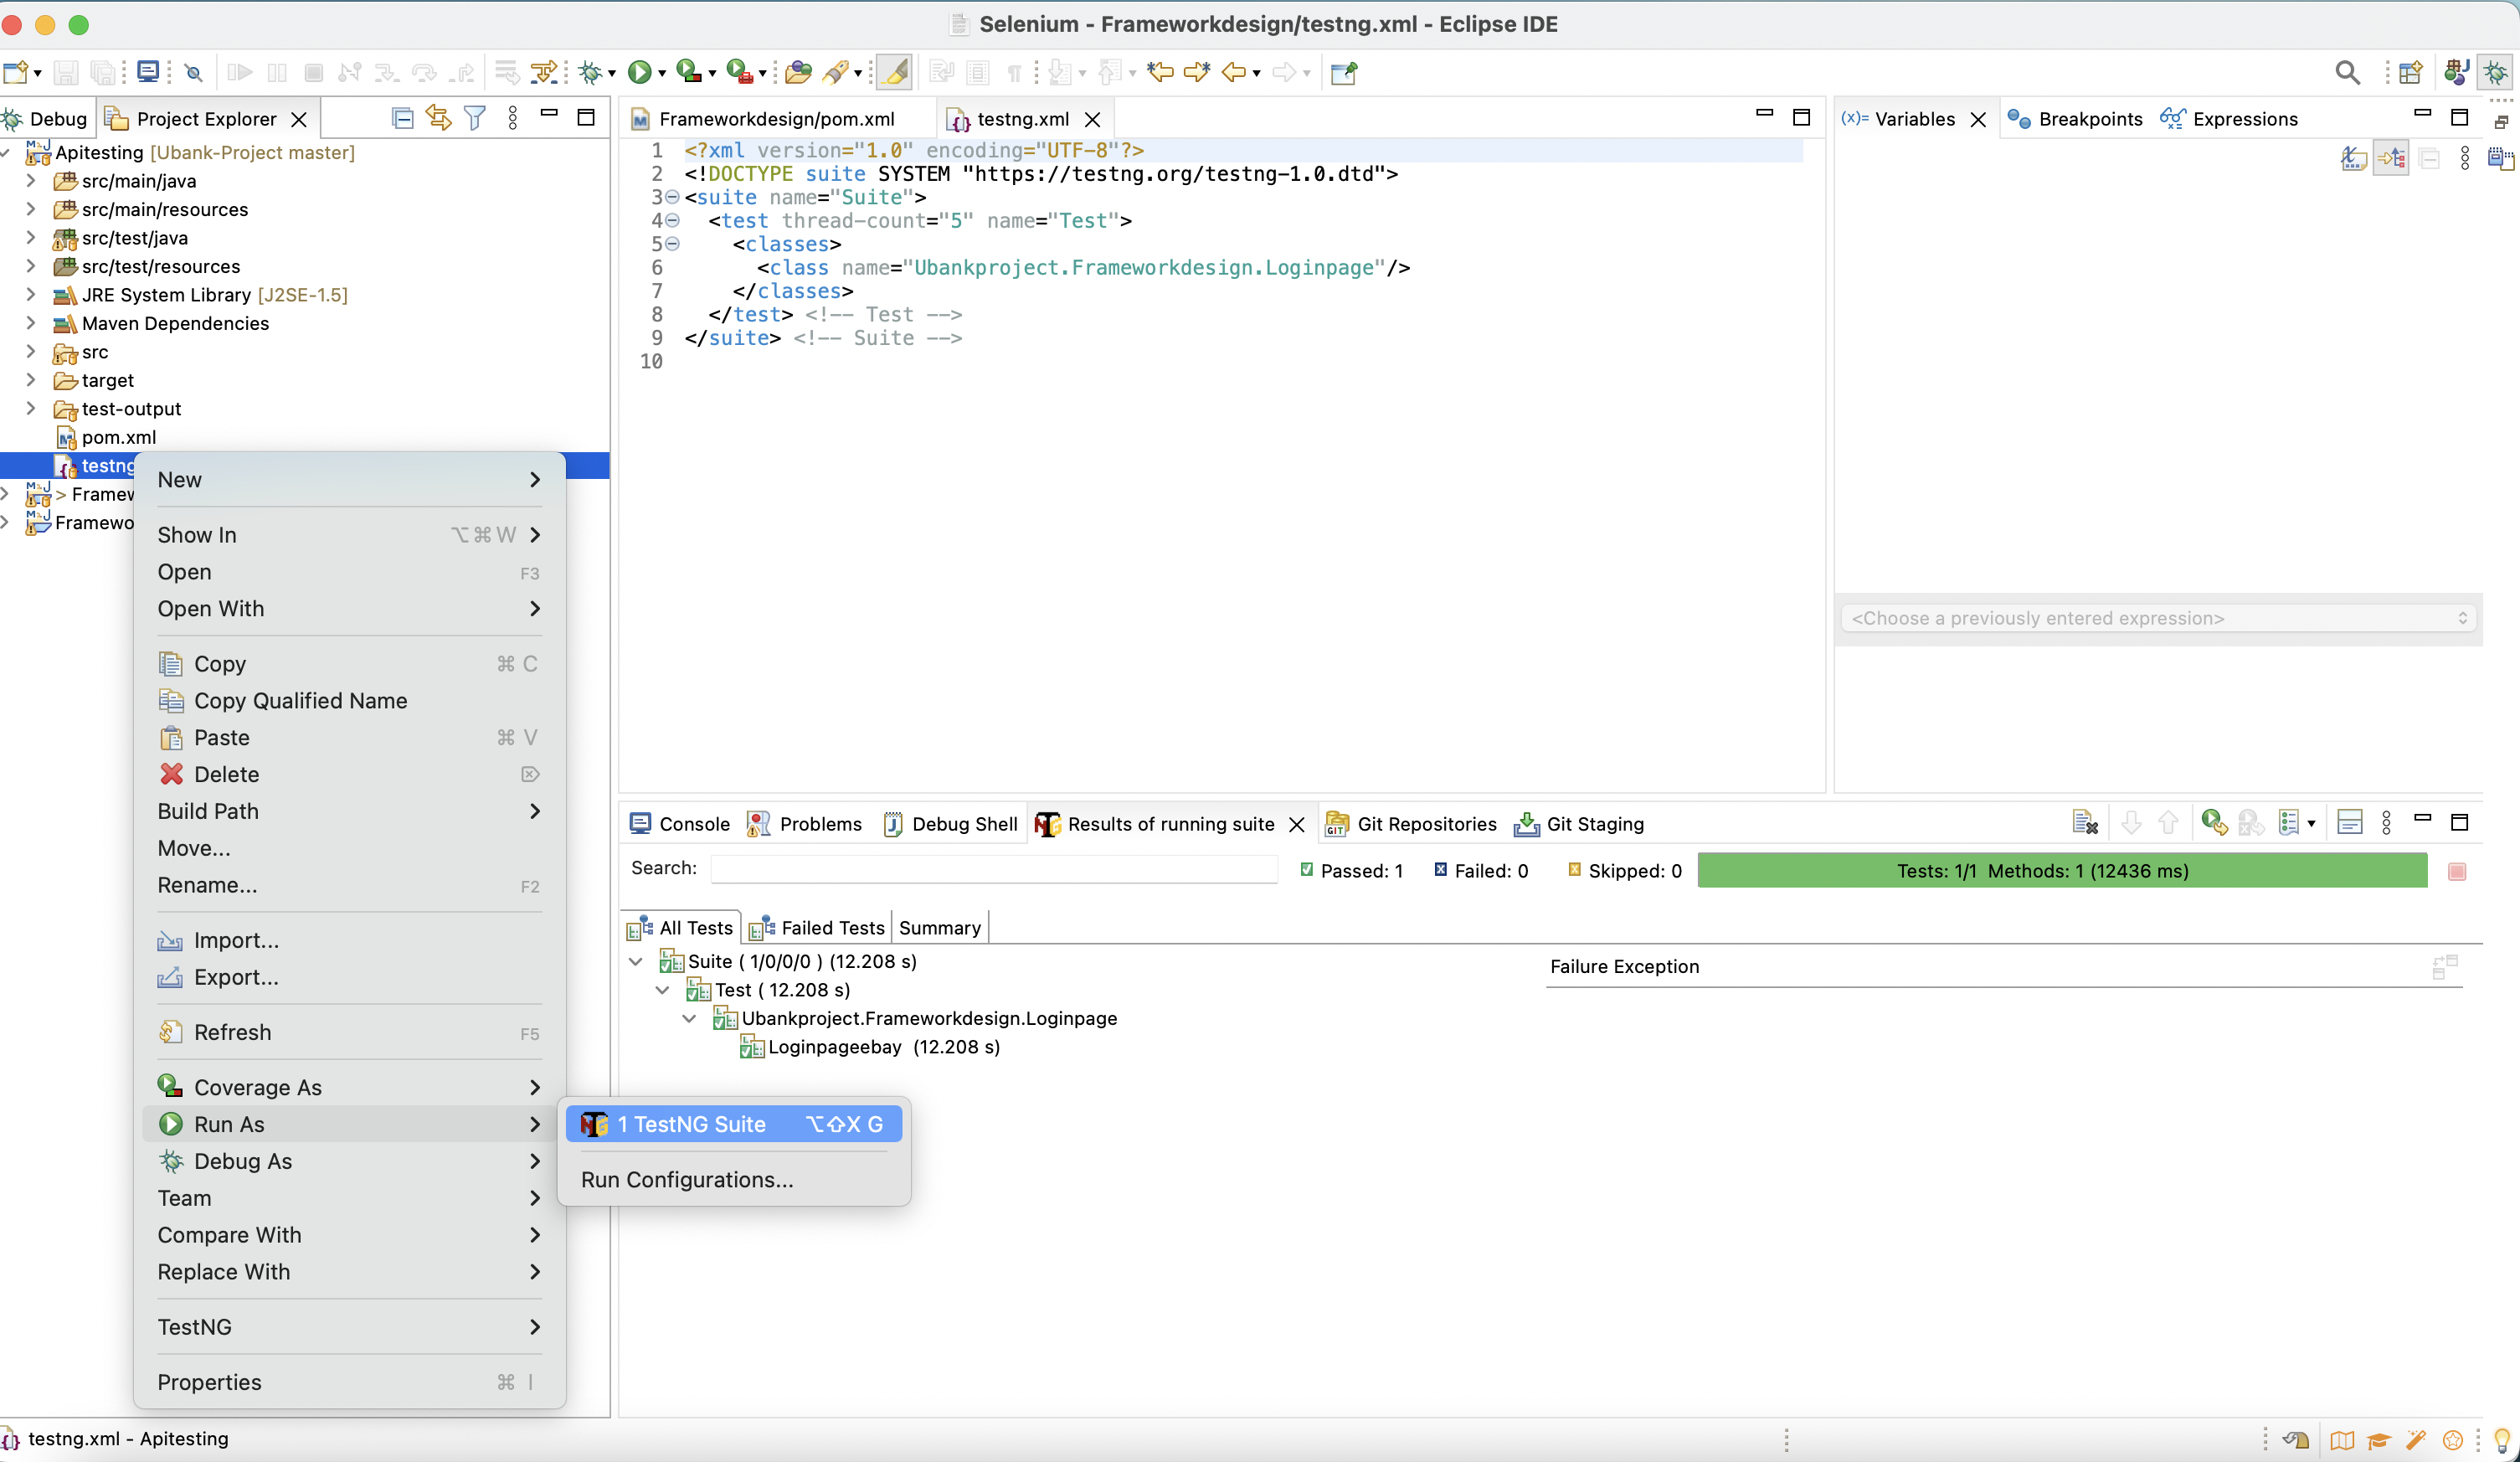Click the Skip All Breakpoints icon
The image size is (2520, 1462).
[194, 72]
